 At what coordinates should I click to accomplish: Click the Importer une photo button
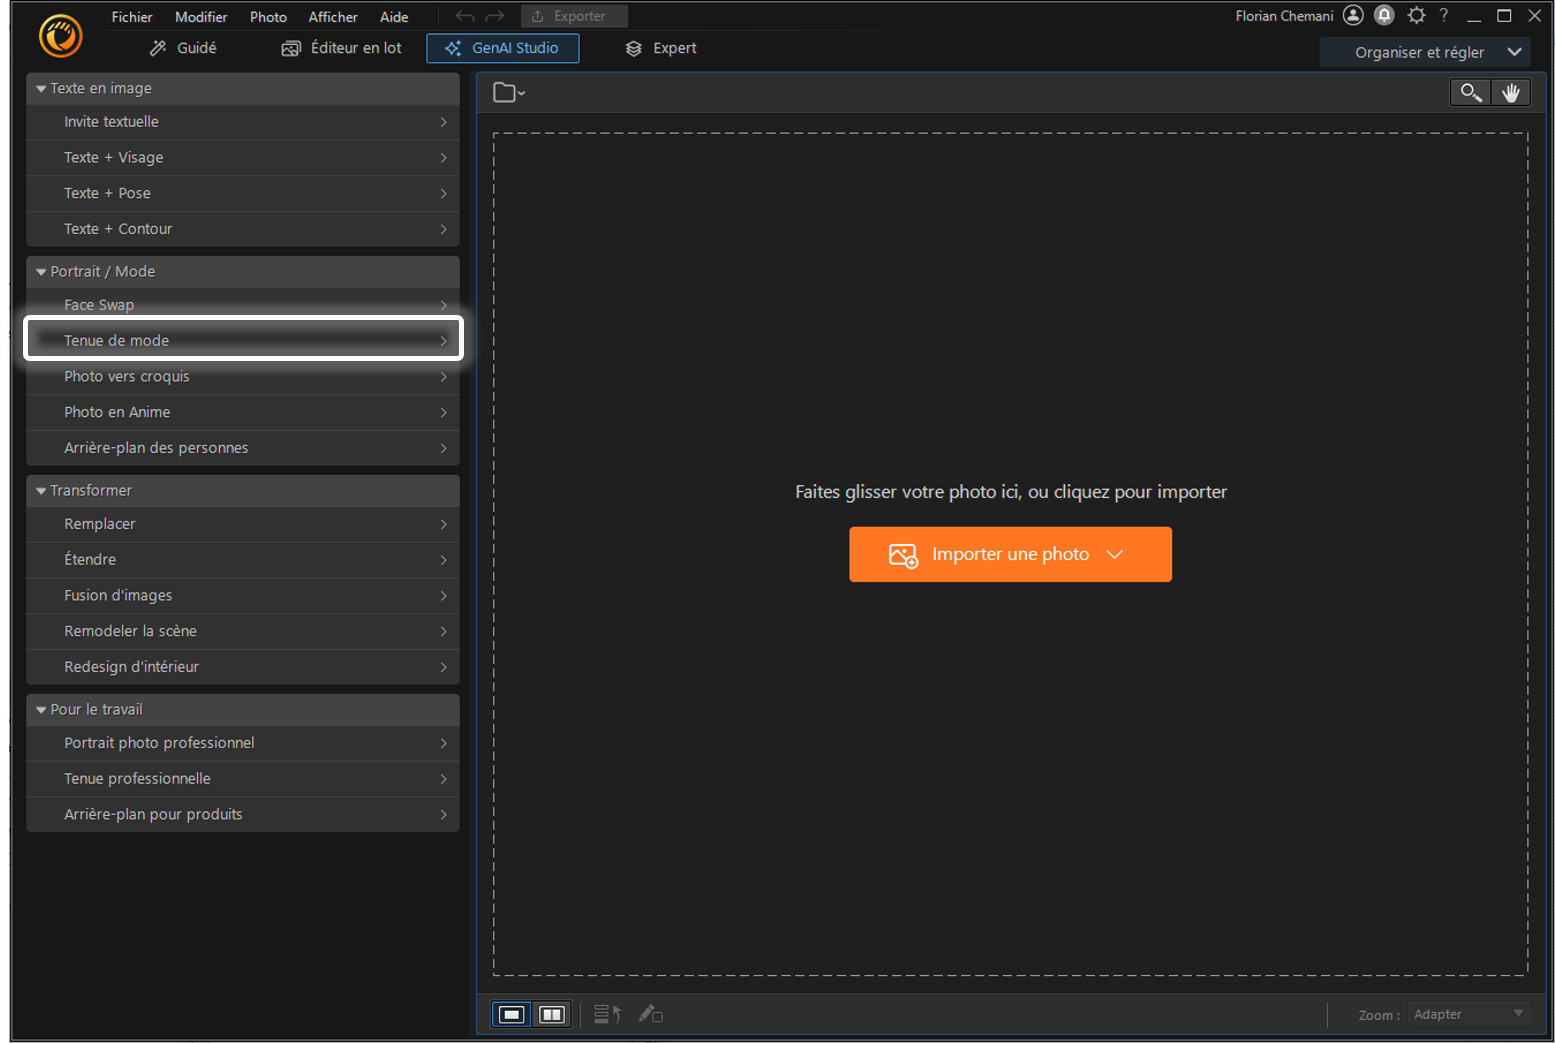click(1009, 554)
